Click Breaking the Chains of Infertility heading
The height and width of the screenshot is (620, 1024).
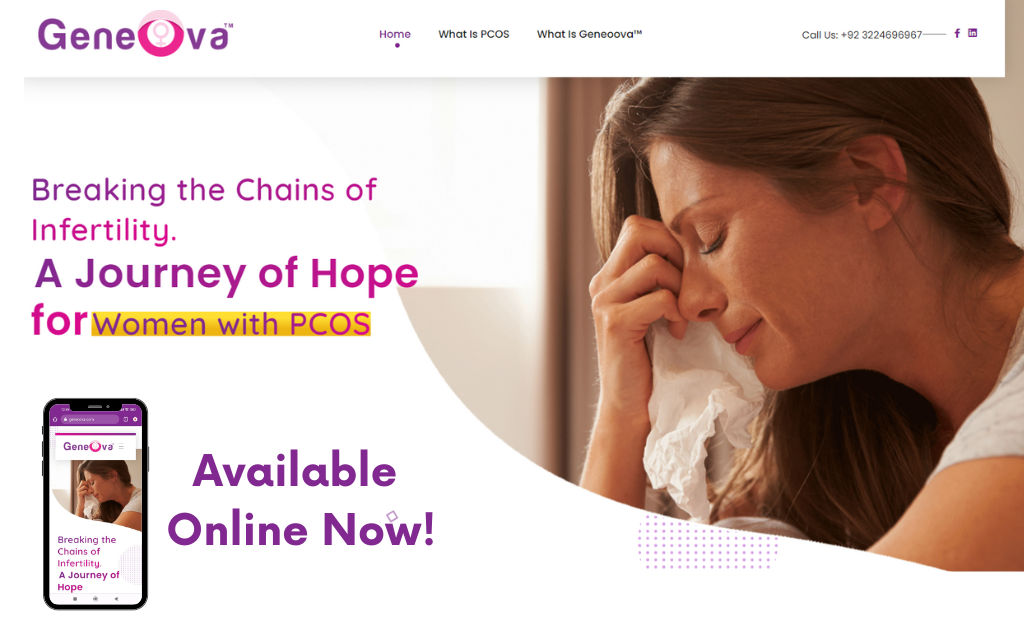click(204, 210)
